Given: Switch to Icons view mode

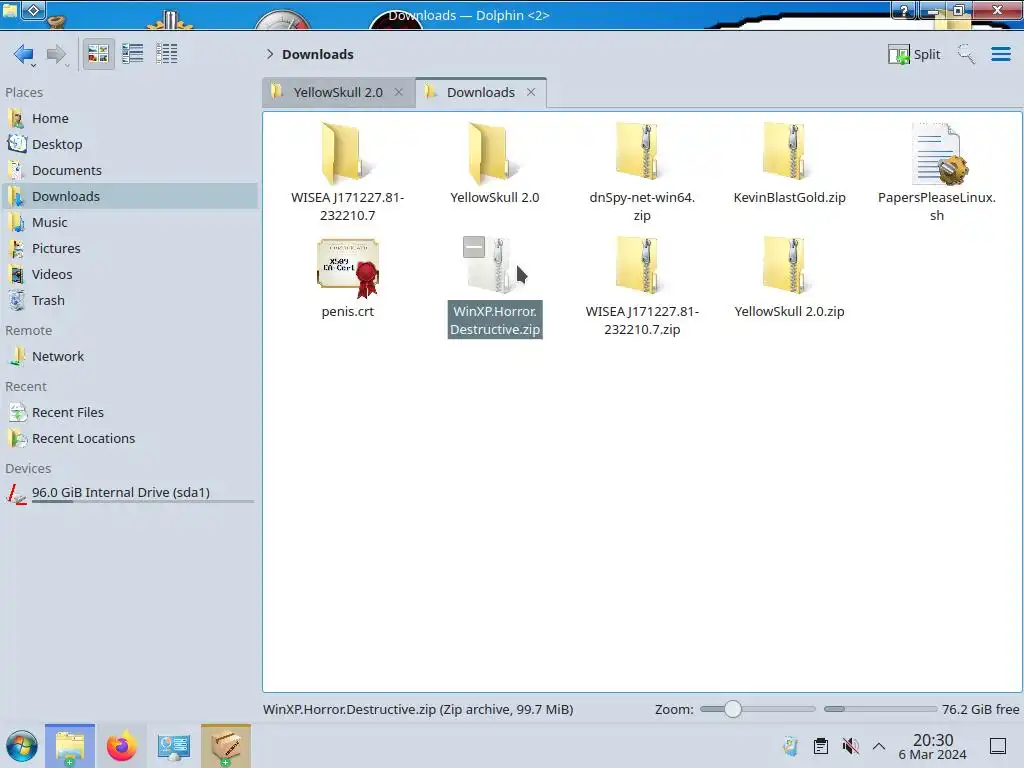Looking at the screenshot, I should (98, 54).
